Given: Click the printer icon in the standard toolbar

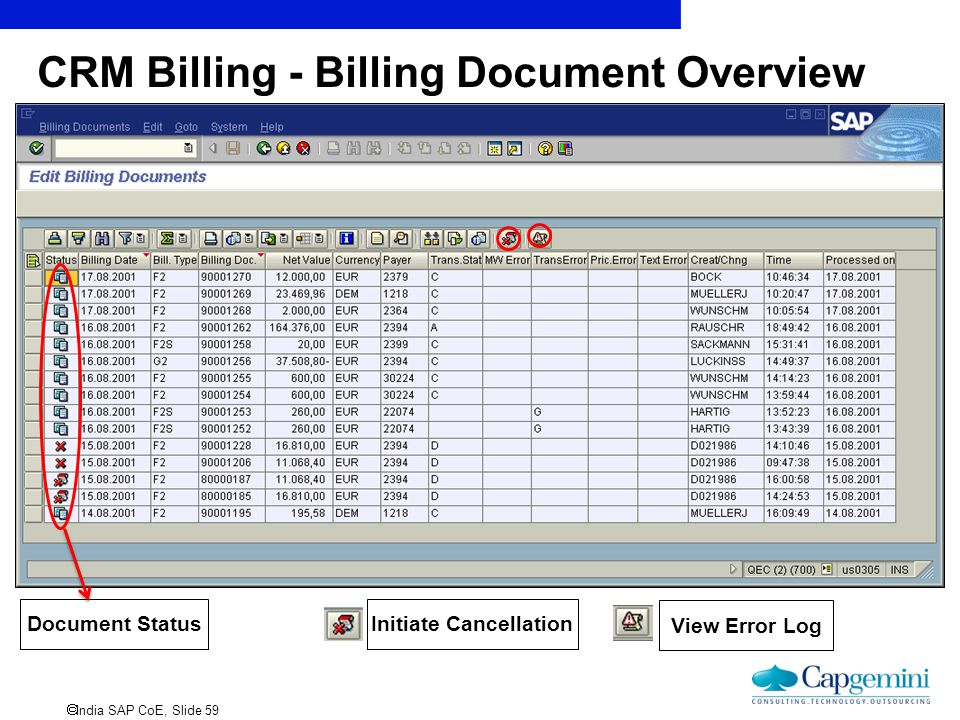Looking at the screenshot, I should (334, 148).
